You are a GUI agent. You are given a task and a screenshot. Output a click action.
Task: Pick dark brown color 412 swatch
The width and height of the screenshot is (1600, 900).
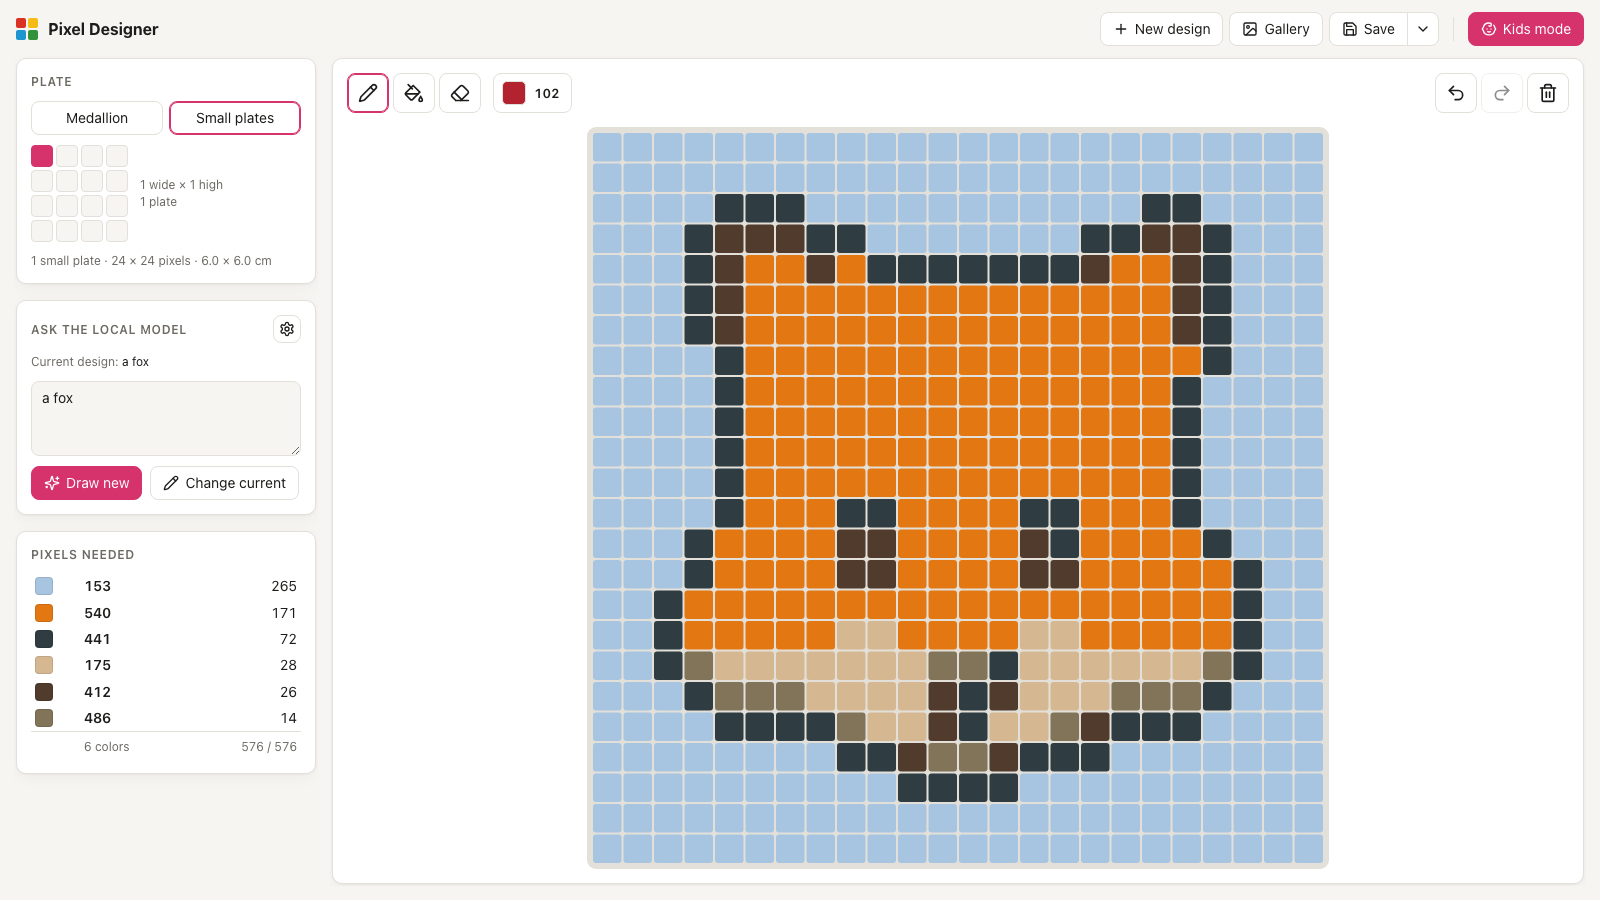[x=44, y=692]
